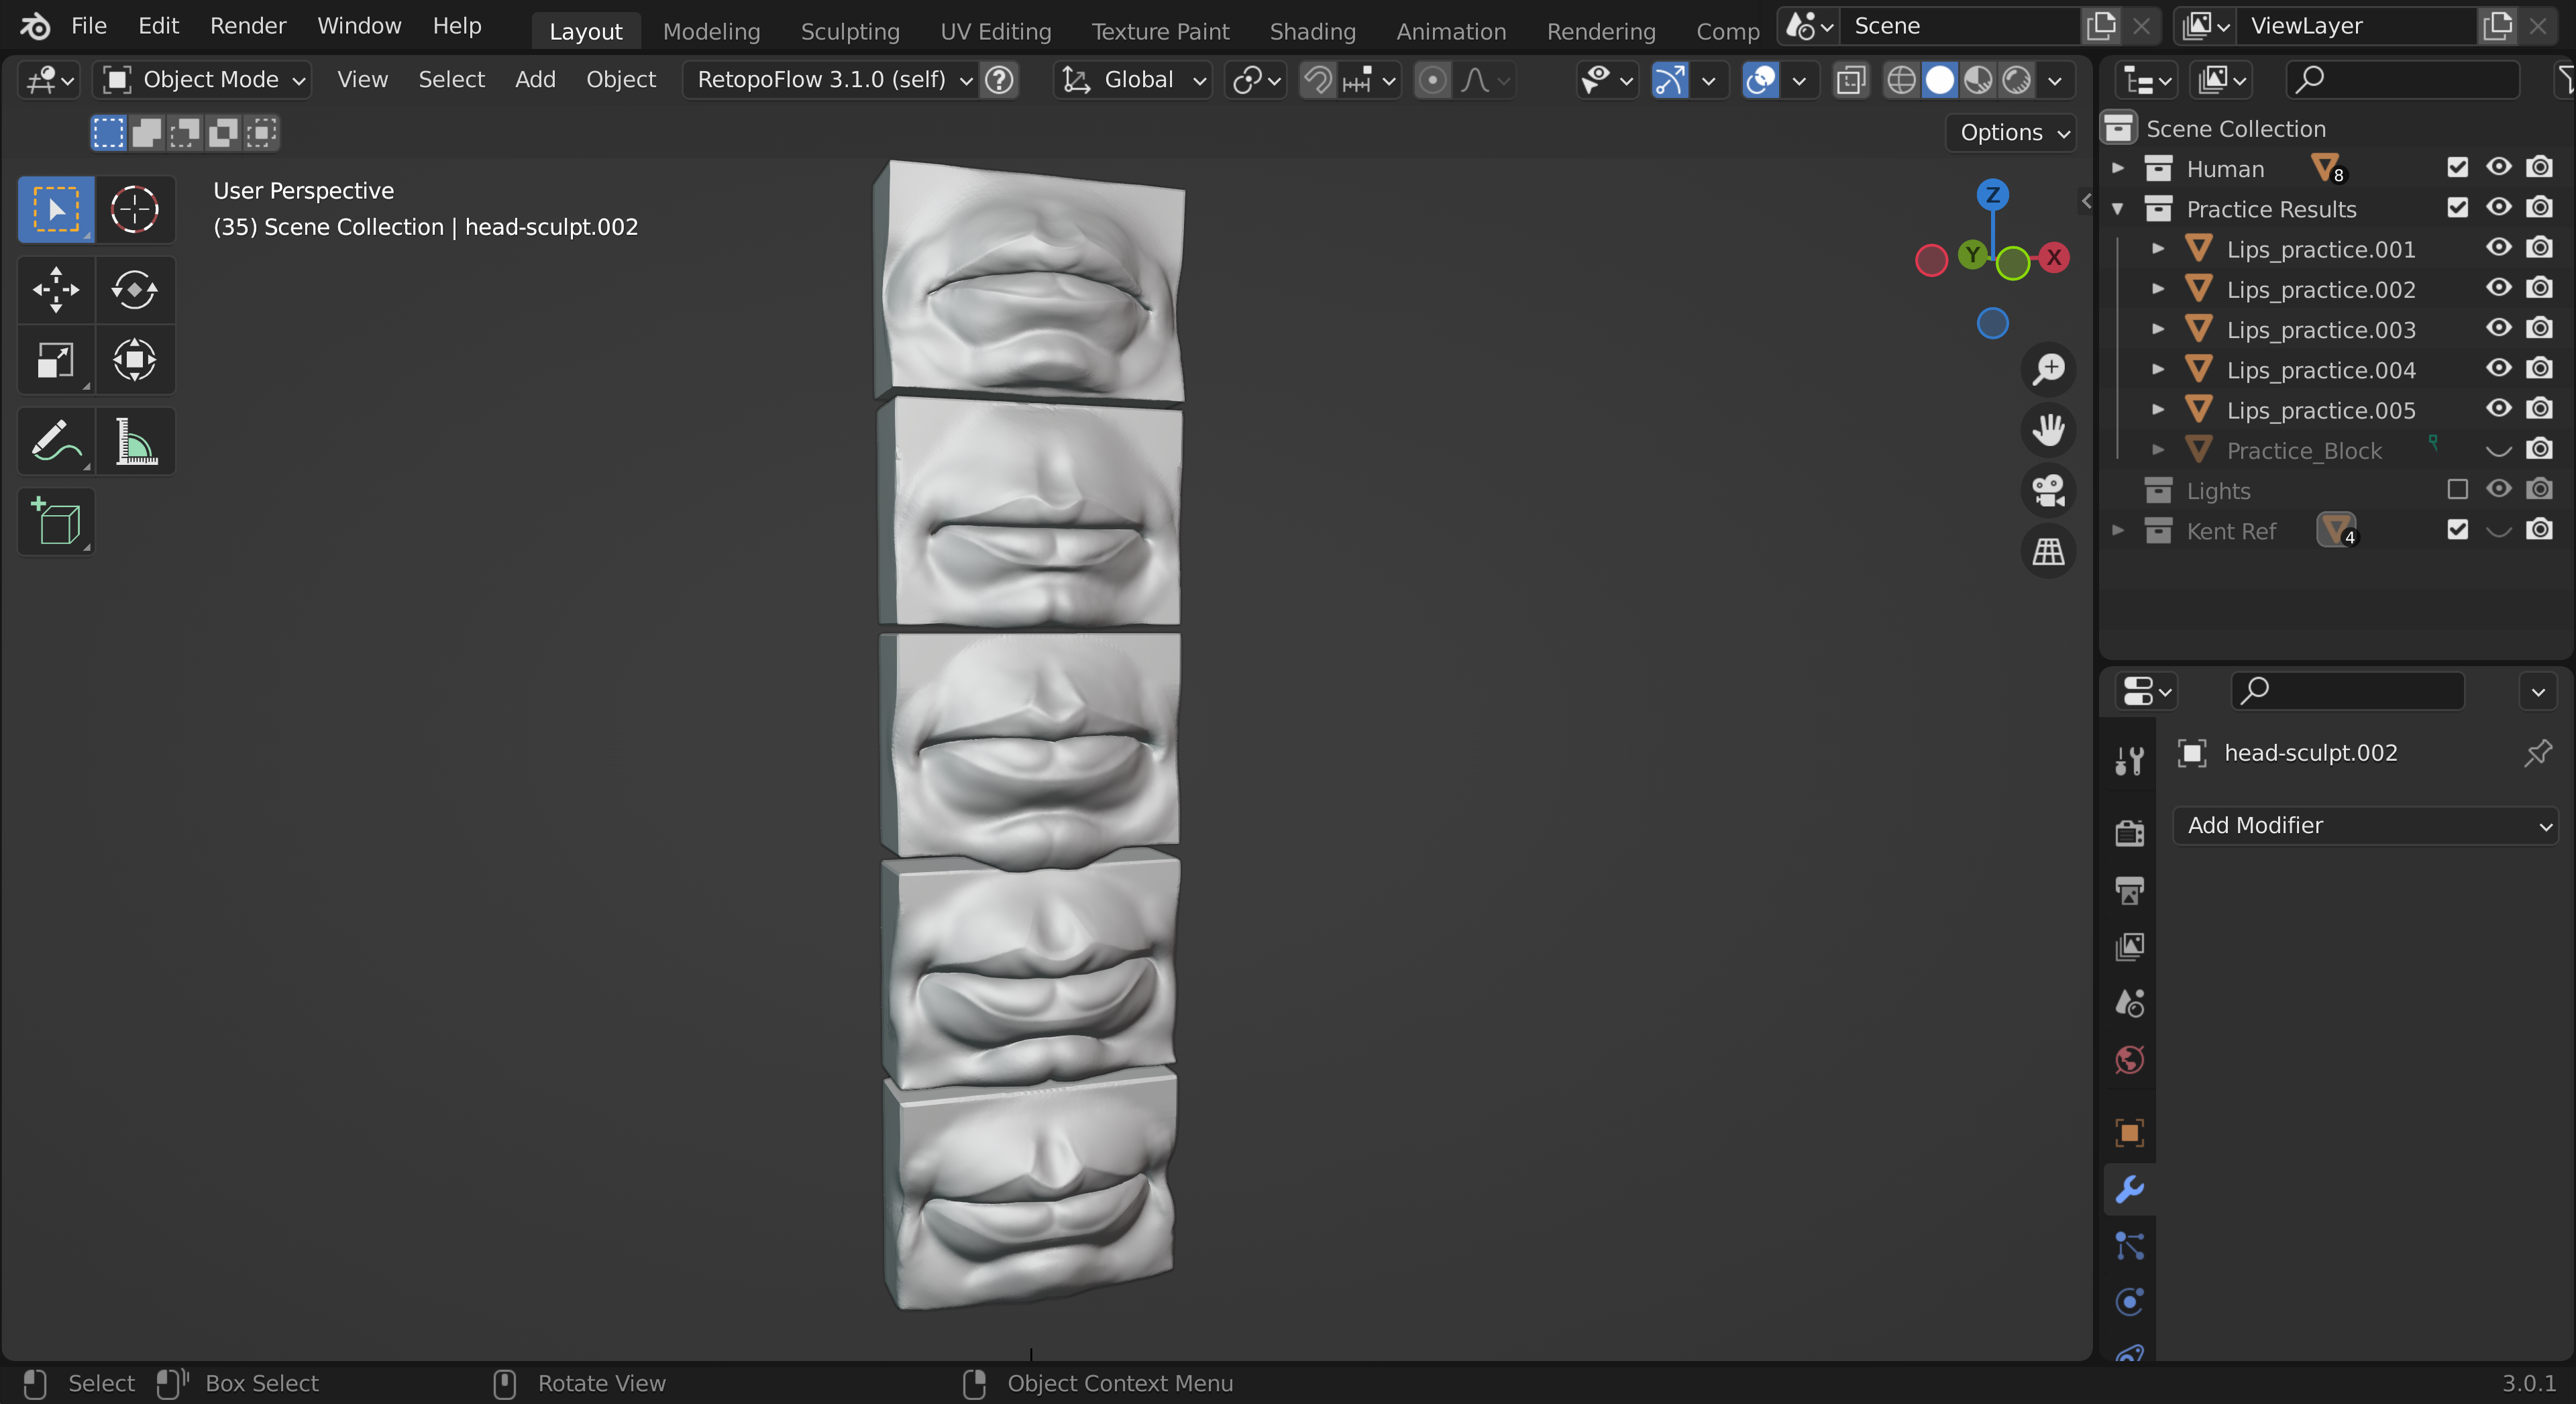Screen dimensions: 2576x1404
Task: Choose the Measure tool
Action: tap(135, 441)
